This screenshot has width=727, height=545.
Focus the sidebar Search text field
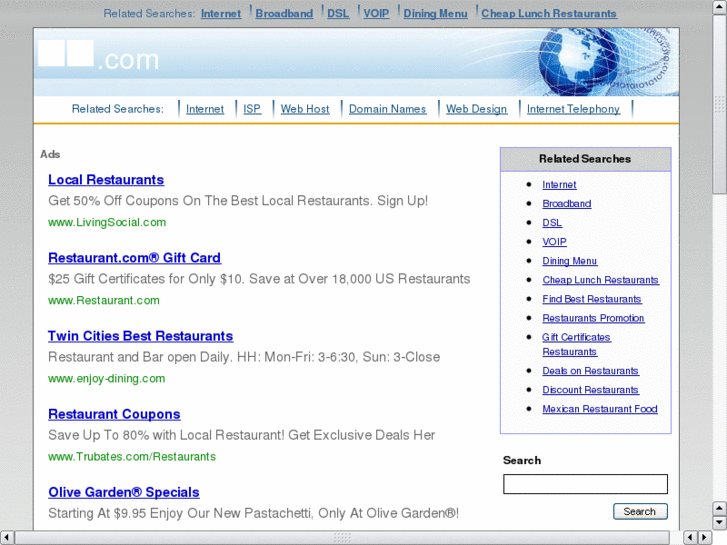586,484
